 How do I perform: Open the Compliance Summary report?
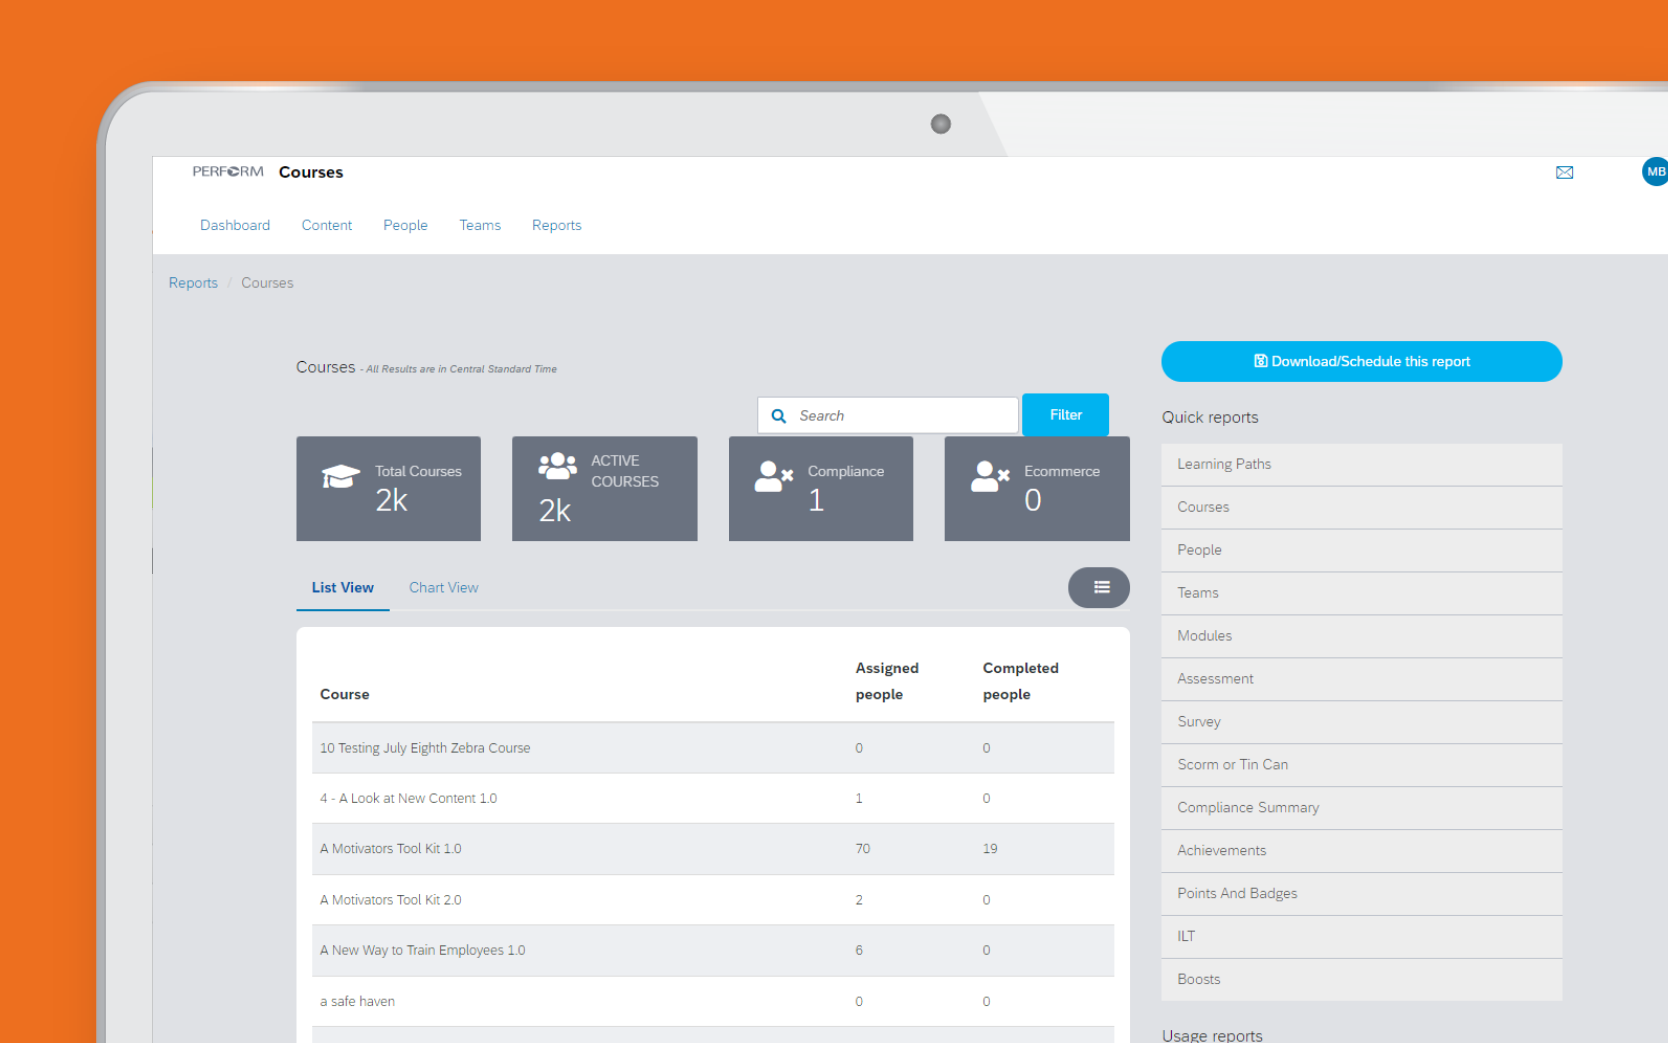coord(1362,808)
